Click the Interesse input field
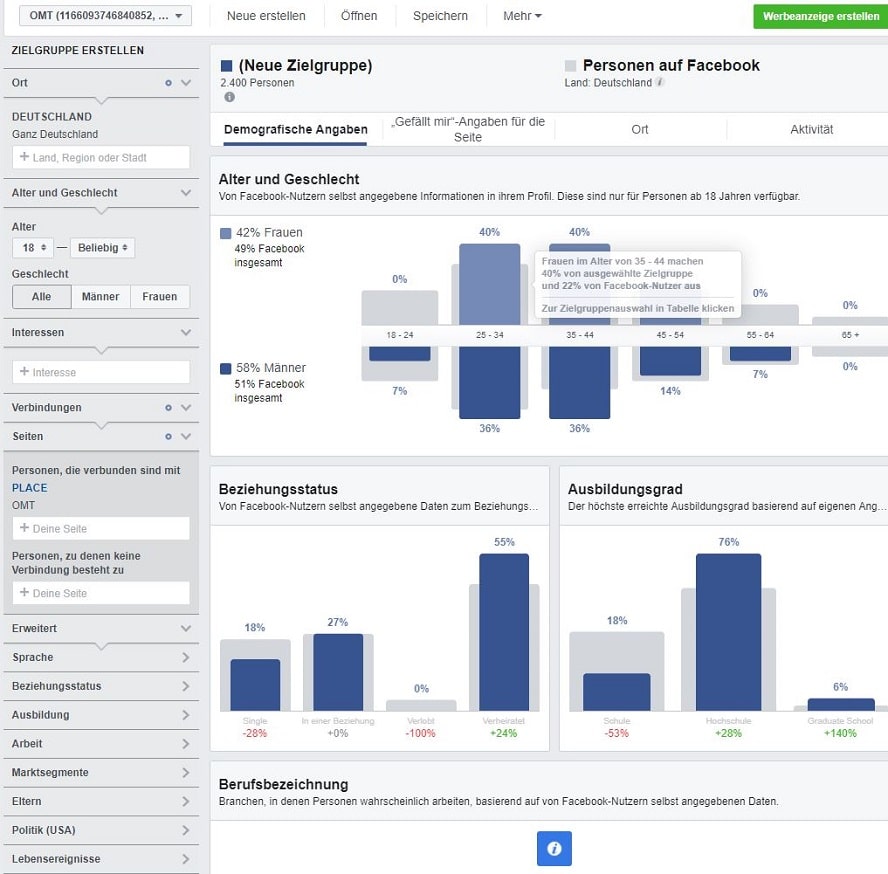Viewport: 888px width, 874px height. point(101,372)
